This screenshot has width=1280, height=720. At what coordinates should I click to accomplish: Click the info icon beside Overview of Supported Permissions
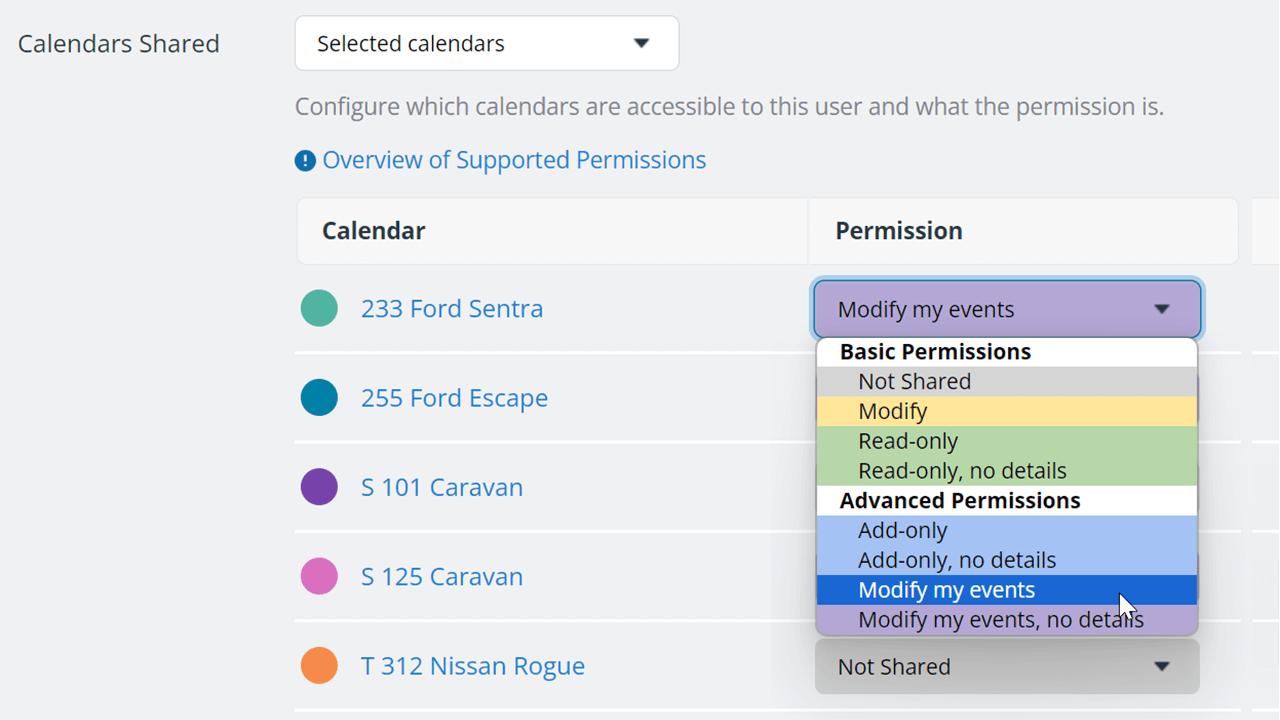click(x=305, y=161)
